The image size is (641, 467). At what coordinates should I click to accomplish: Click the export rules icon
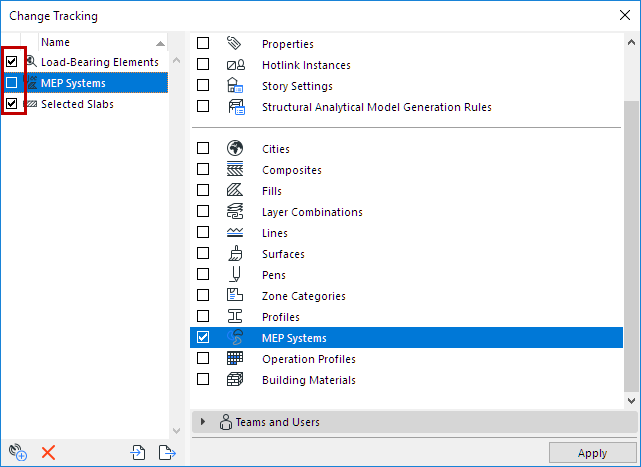(x=165, y=452)
